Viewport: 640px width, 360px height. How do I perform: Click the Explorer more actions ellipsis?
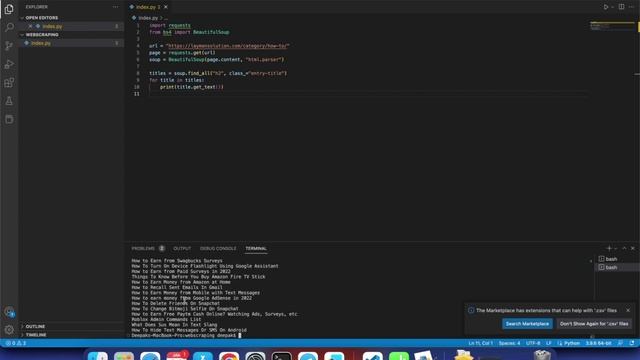pos(116,7)
